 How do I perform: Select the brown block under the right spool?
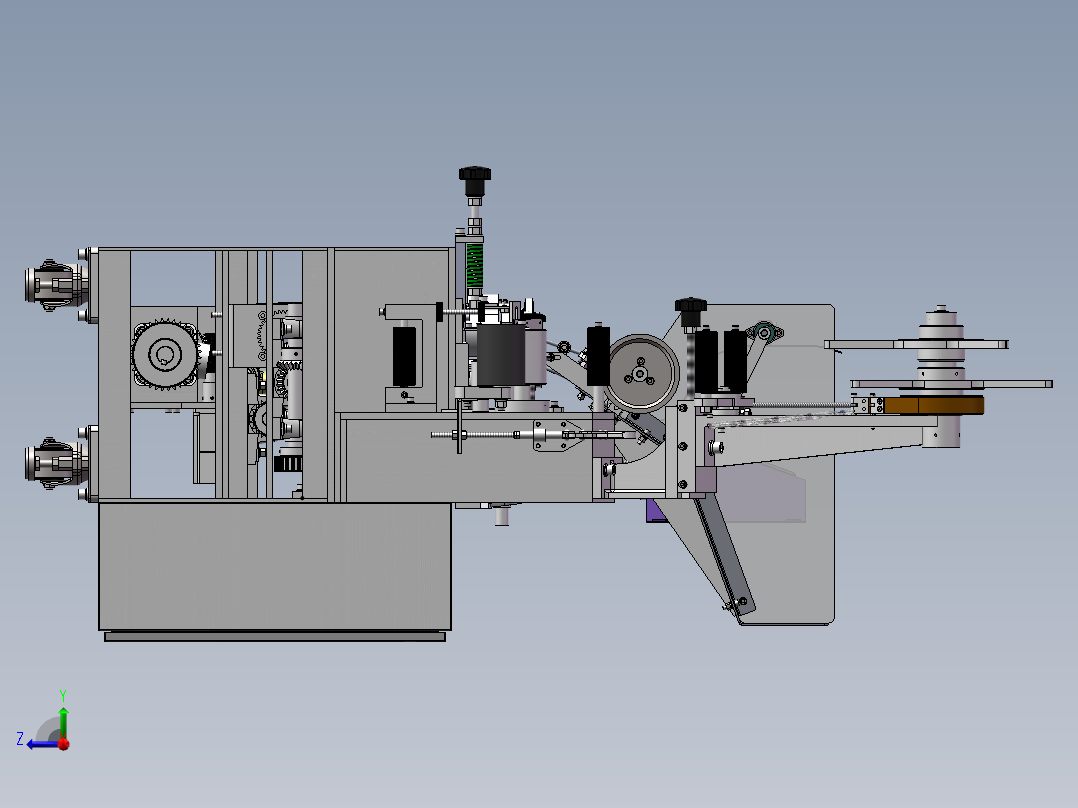[x=933, y=406]
